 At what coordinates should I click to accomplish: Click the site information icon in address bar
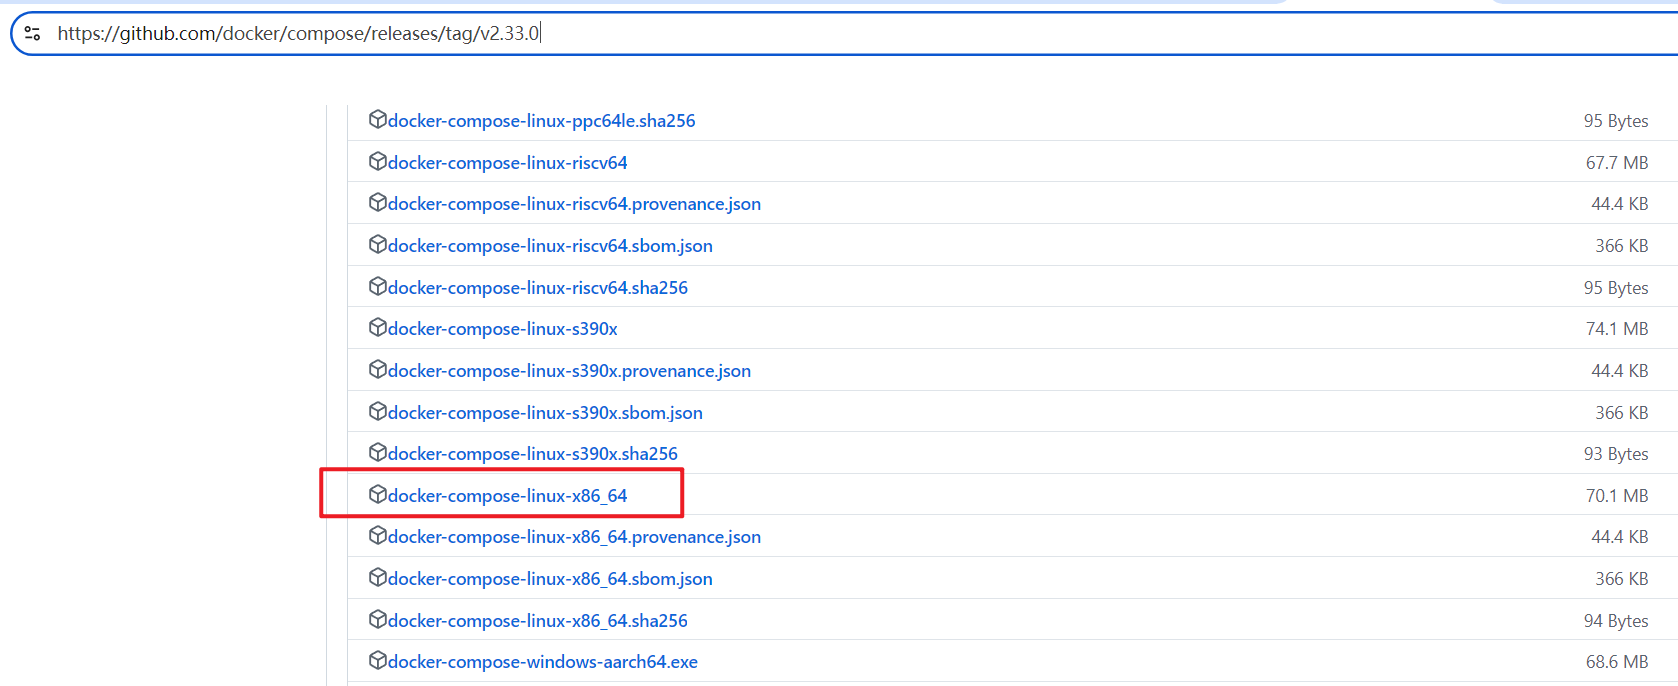coord(32,33)
